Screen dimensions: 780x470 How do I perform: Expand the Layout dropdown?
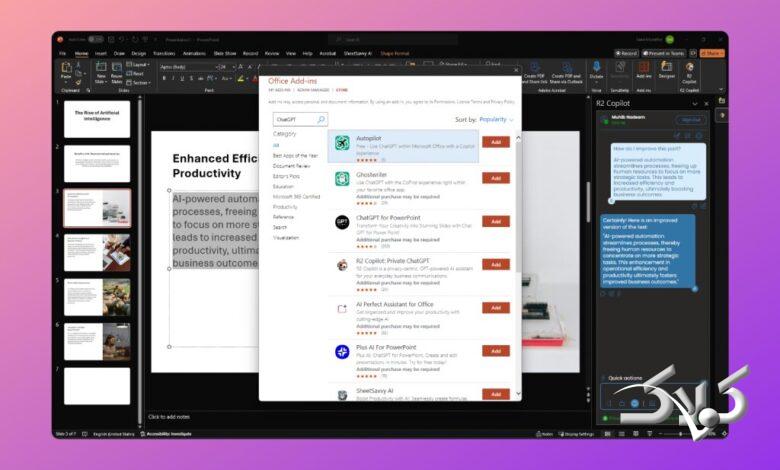(x=137, y=65)
